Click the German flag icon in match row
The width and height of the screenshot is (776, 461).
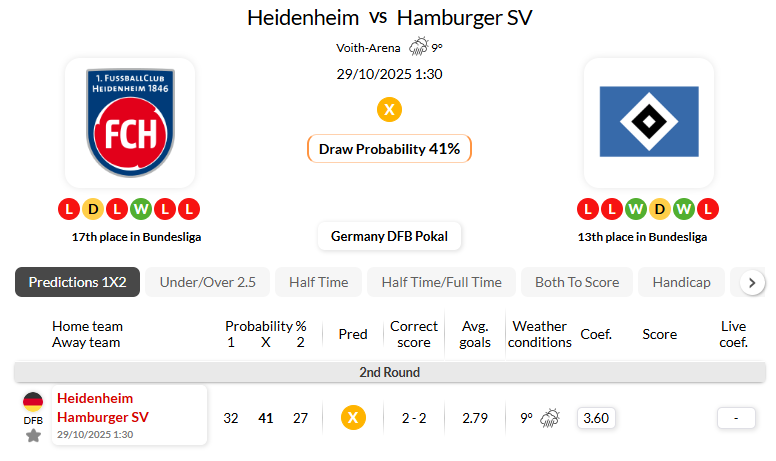coord(33,402)
